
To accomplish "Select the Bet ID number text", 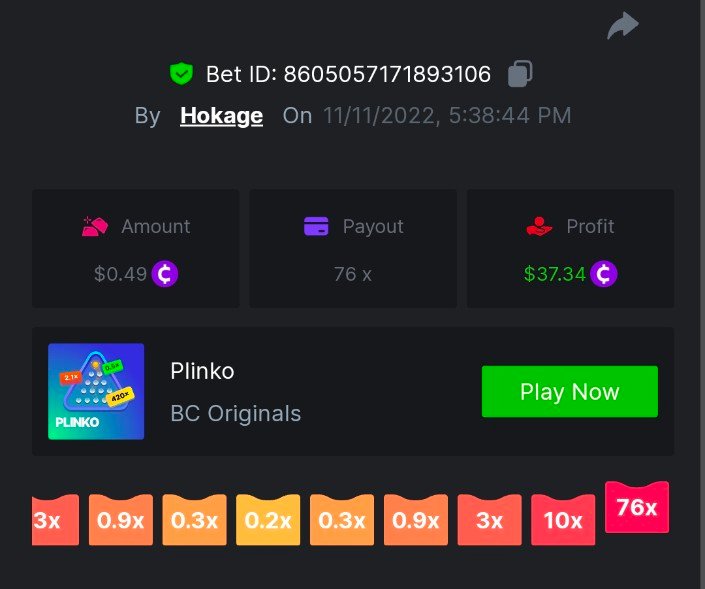I will click(x=387, y=74).
